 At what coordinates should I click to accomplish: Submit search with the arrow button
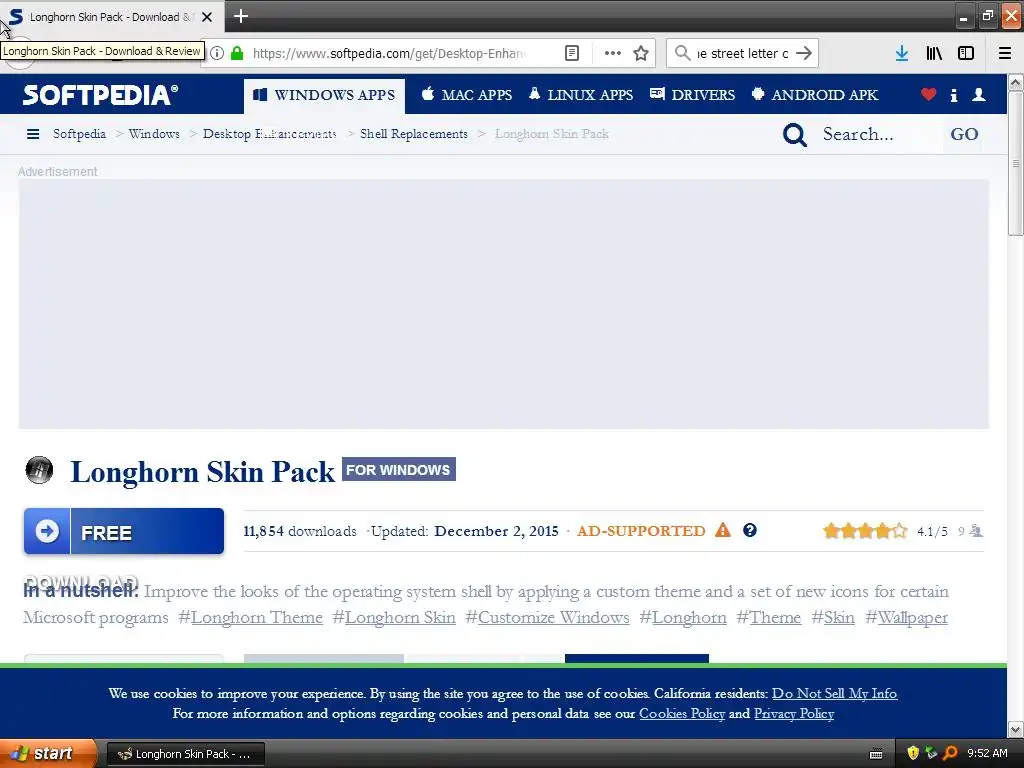pos(804,53)
